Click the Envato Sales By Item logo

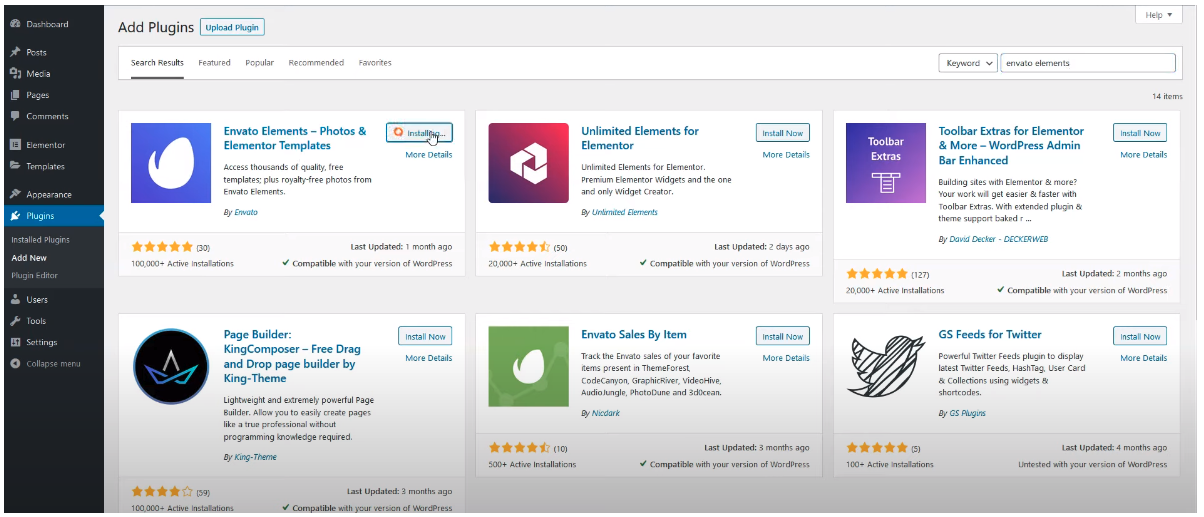(528, 366)
